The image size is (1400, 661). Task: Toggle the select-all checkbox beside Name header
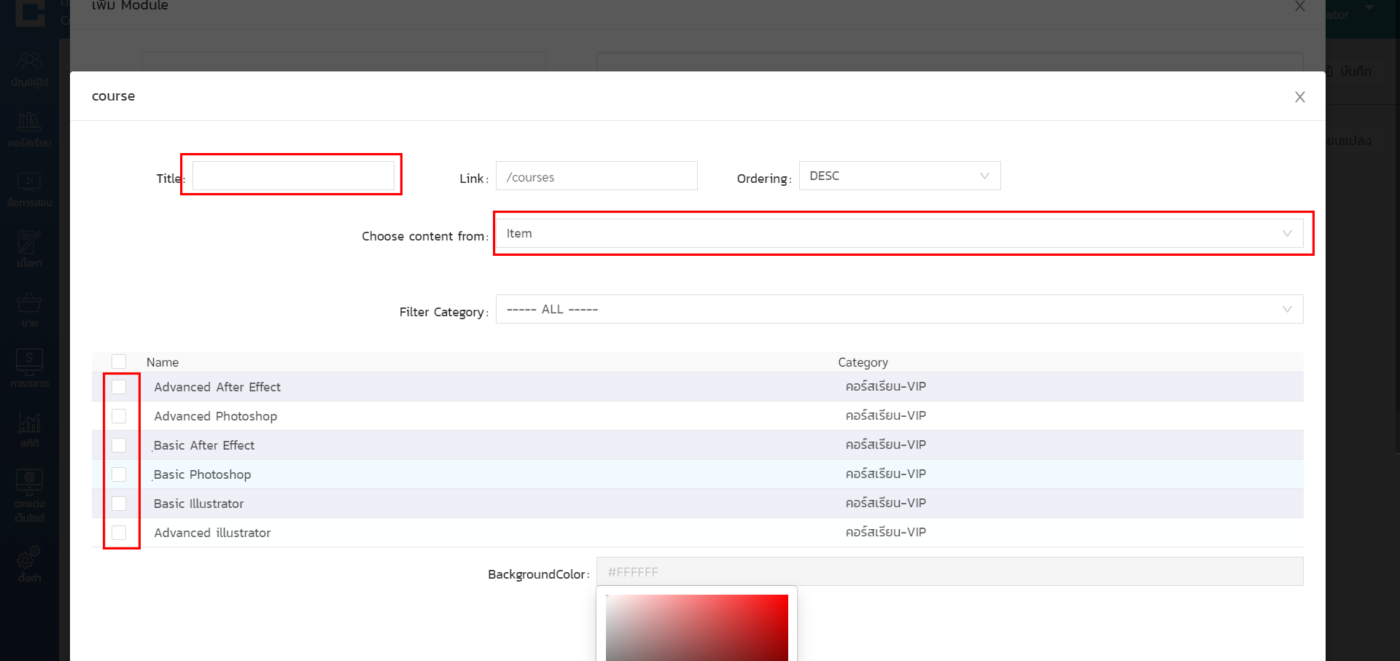click(119, 362)
